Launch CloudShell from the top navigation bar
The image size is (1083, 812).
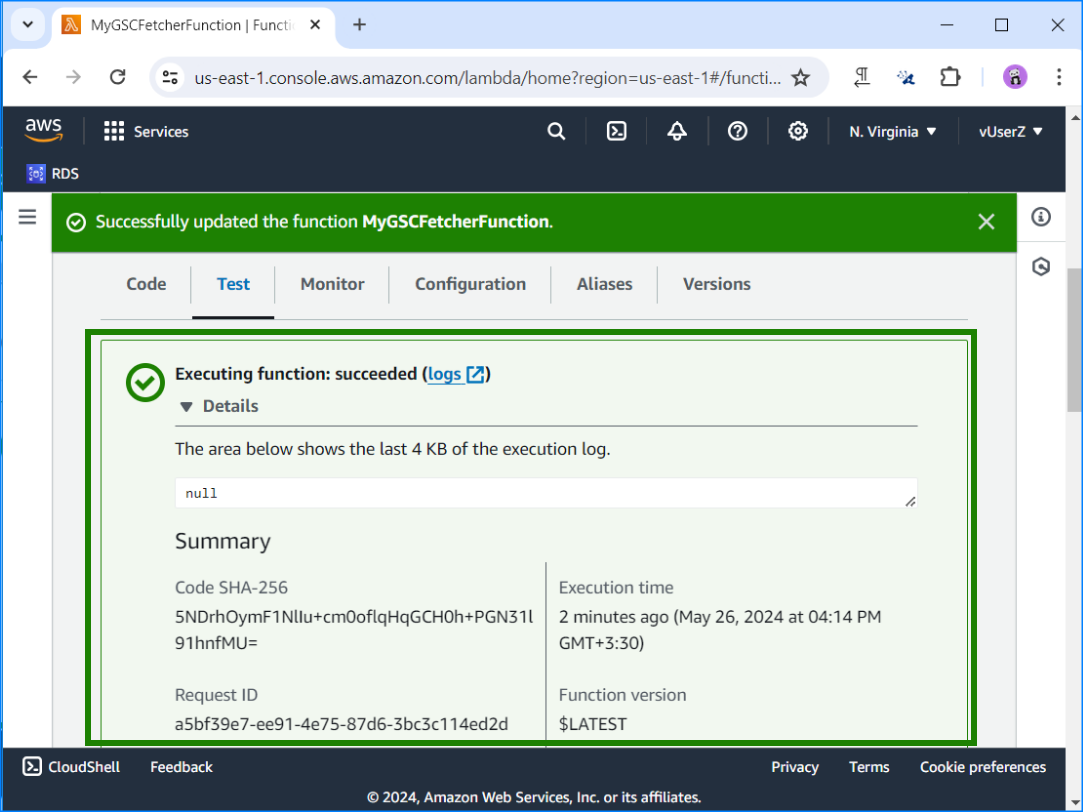coord(70,767)
